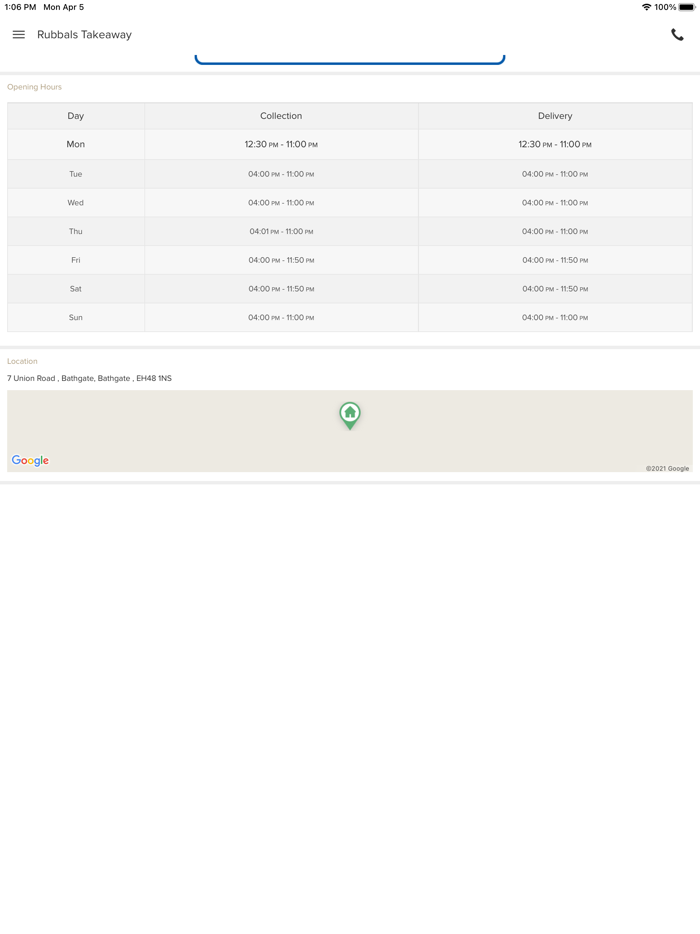Tap the phone call icon

click(677, 35)
